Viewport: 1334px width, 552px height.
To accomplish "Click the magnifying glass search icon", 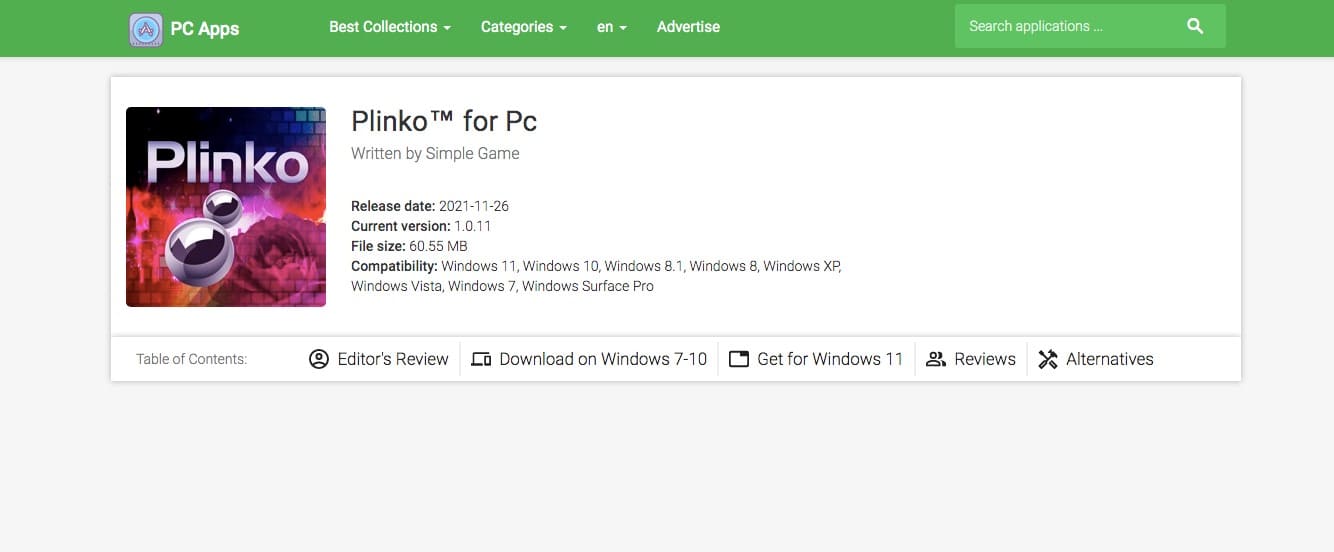I will [1195, 26].
